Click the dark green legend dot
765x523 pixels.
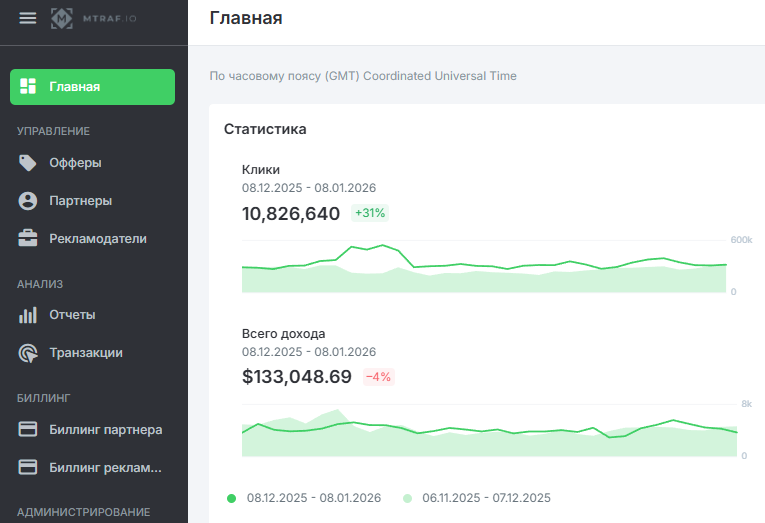pyautogui.click(x=232, y=498)
